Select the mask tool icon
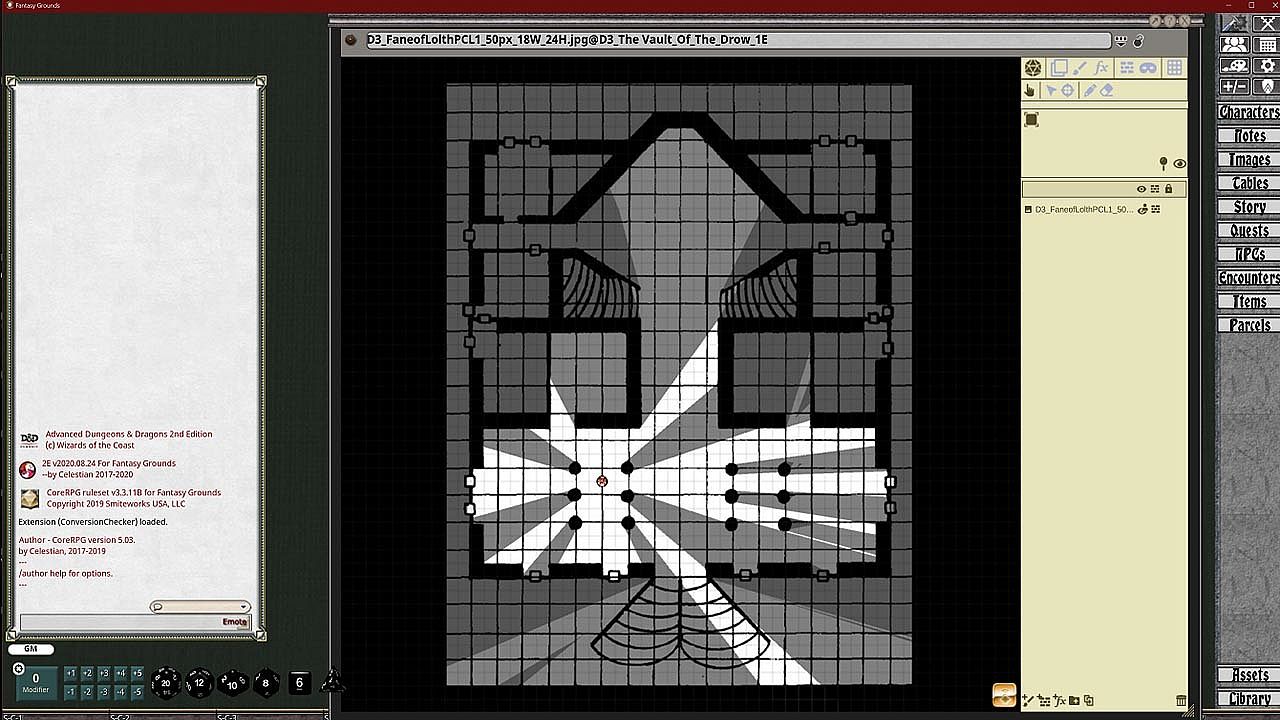1280x720 pixels. (x=1148, y=68)
